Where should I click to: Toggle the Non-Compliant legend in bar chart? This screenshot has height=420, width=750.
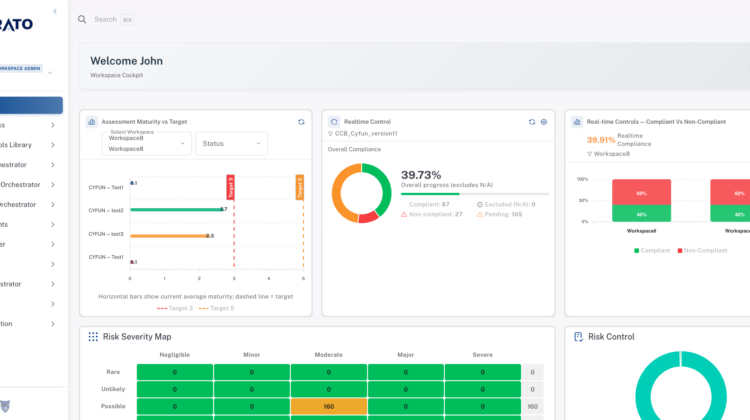[702, 251]
